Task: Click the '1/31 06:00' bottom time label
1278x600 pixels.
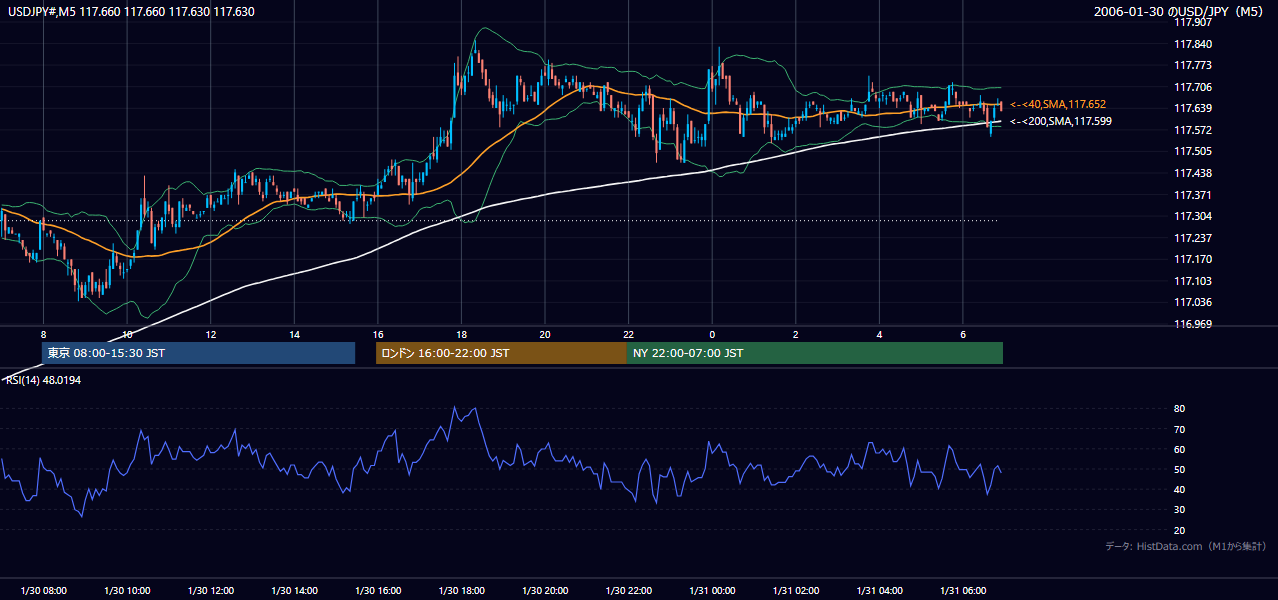Action: [x=962, y=591]
